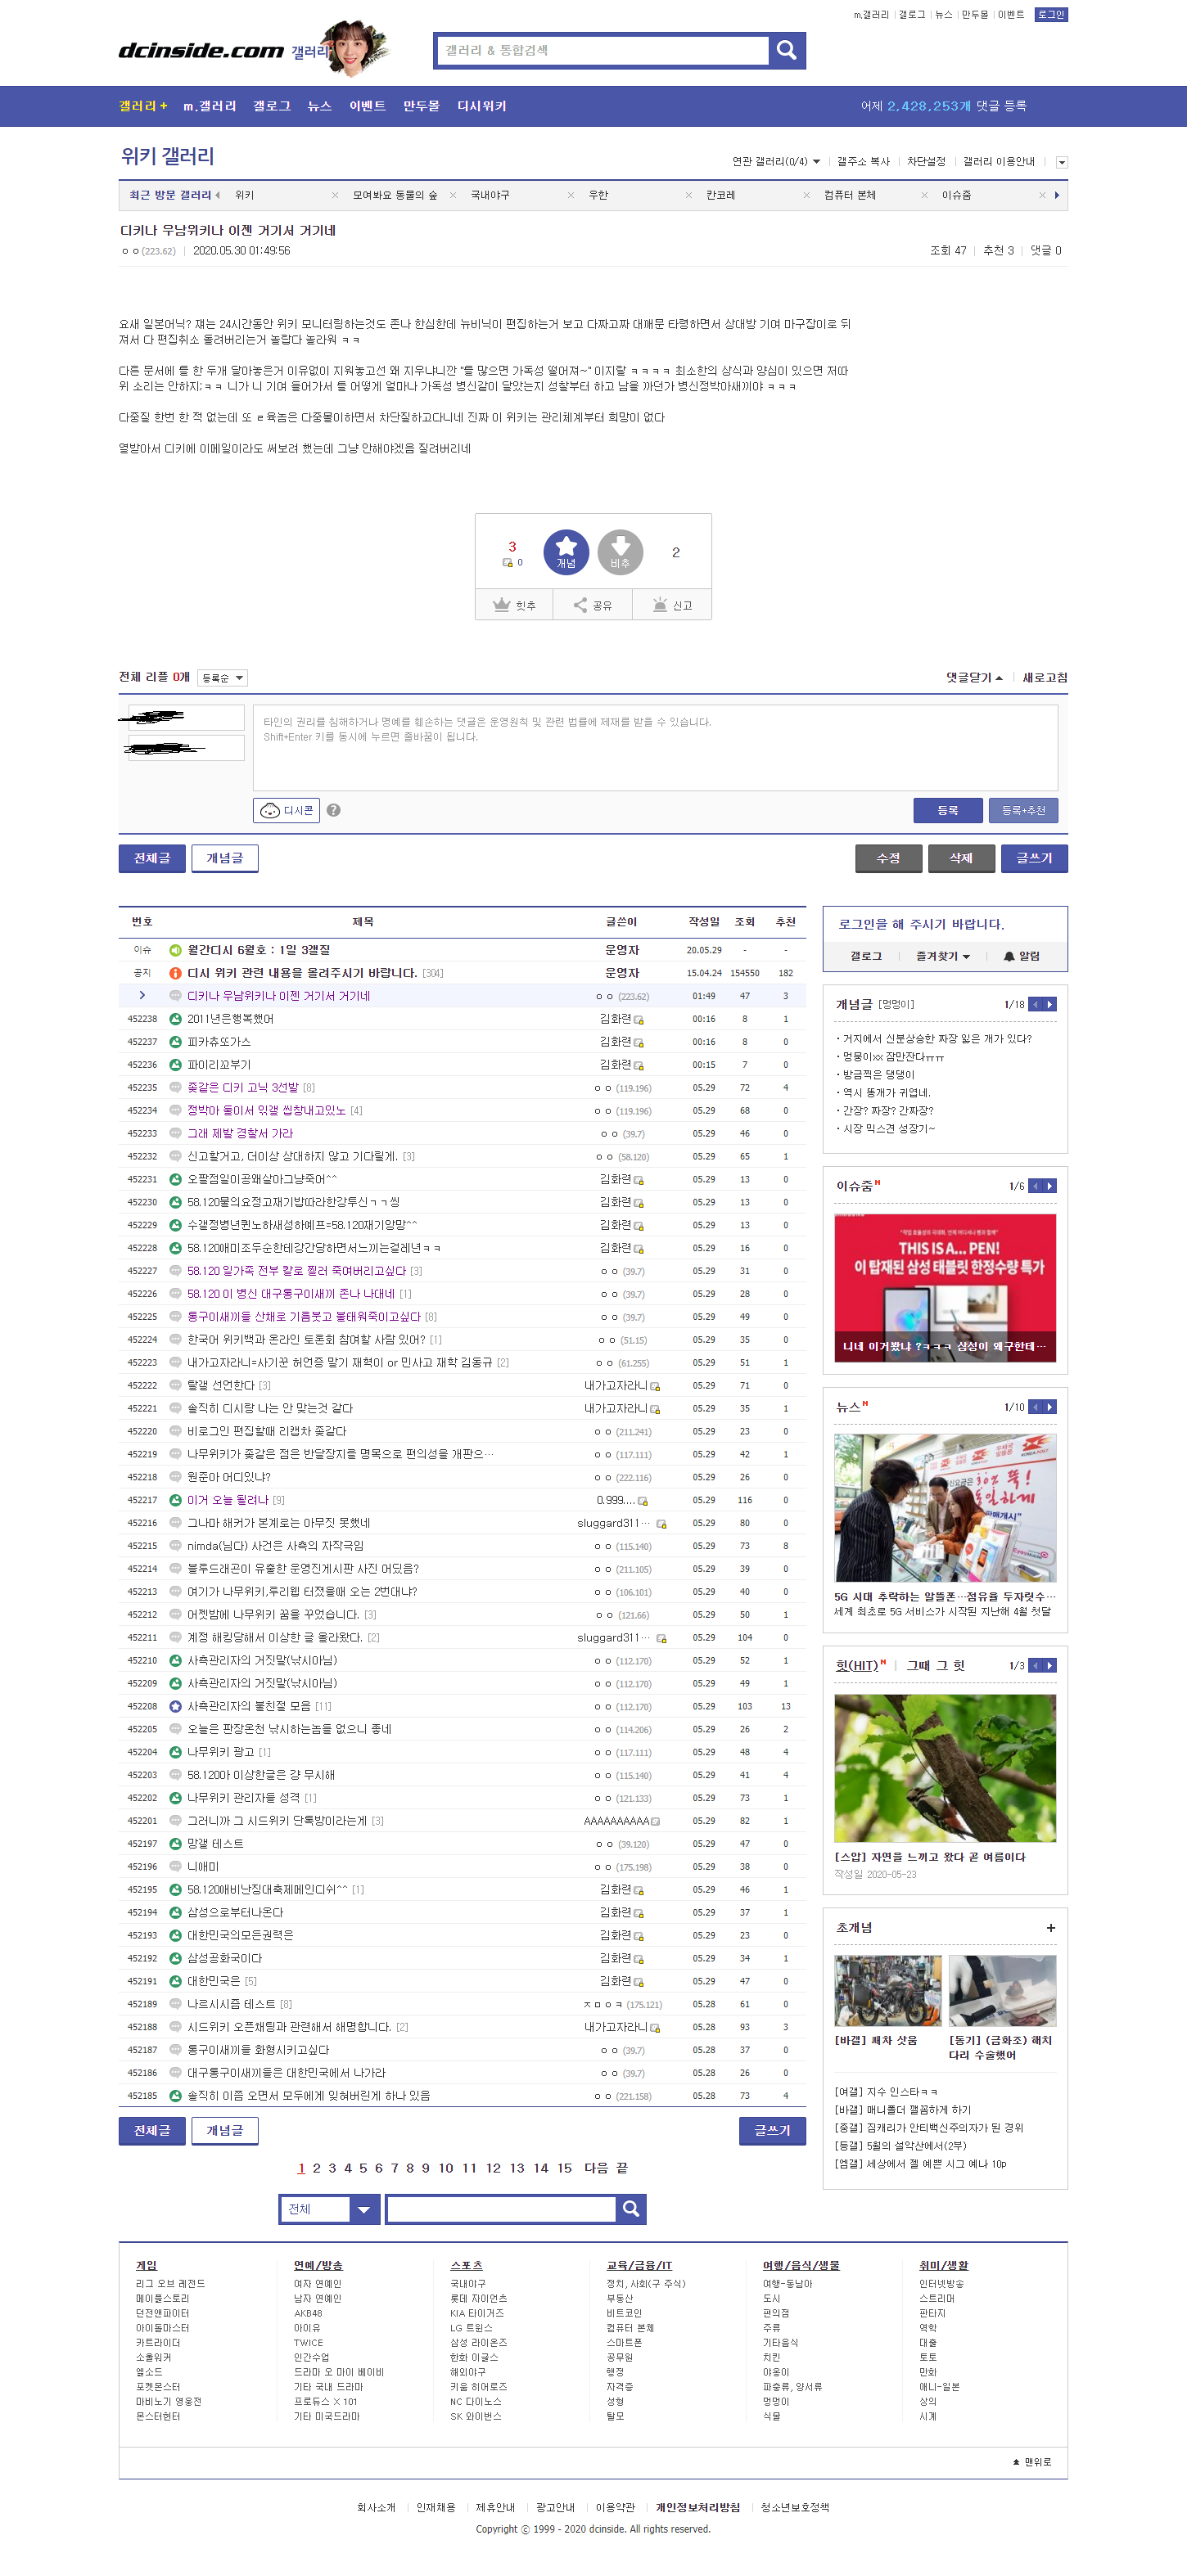The image size is (1187, 2576).
Task: Open the 등록순 comment sort dropdown
Action: click(222, 678)
